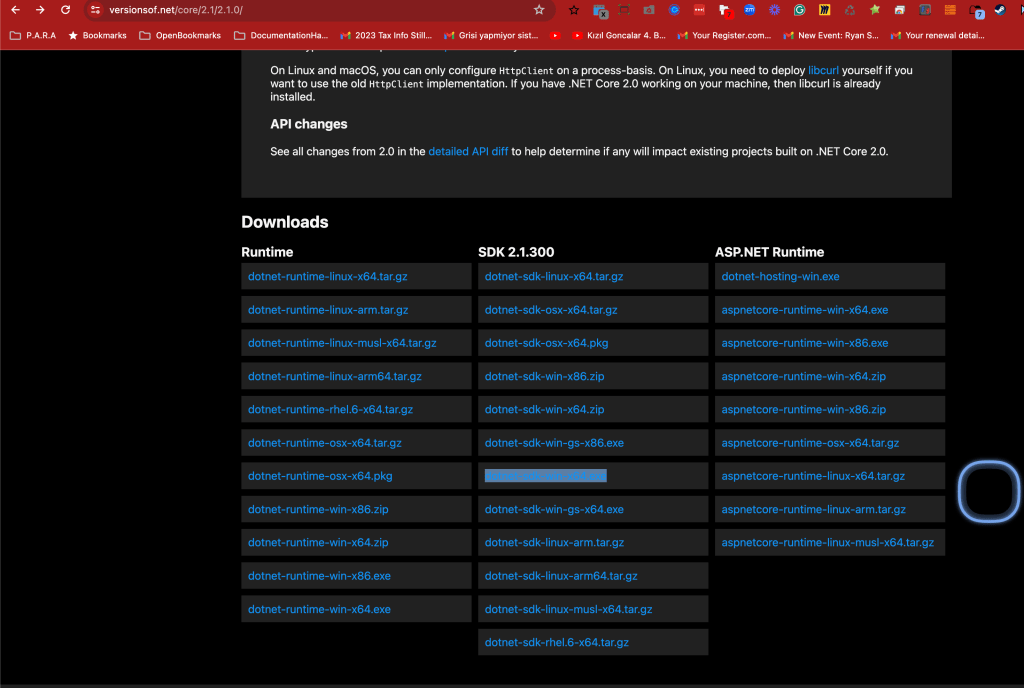Click the grey recycle arrows extension
Image resolution: width=1024 pixels, height=688 pixels.
point(850,10)
